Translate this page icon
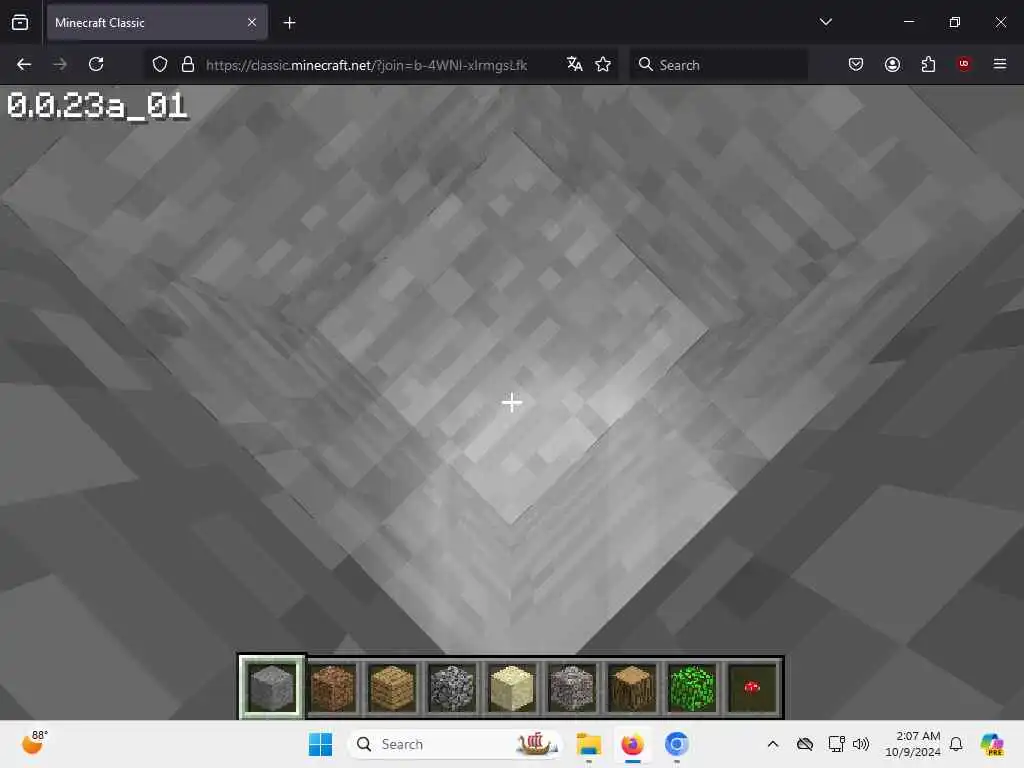The width and height of the screenshot is (1024, 768). coord(575,64)
